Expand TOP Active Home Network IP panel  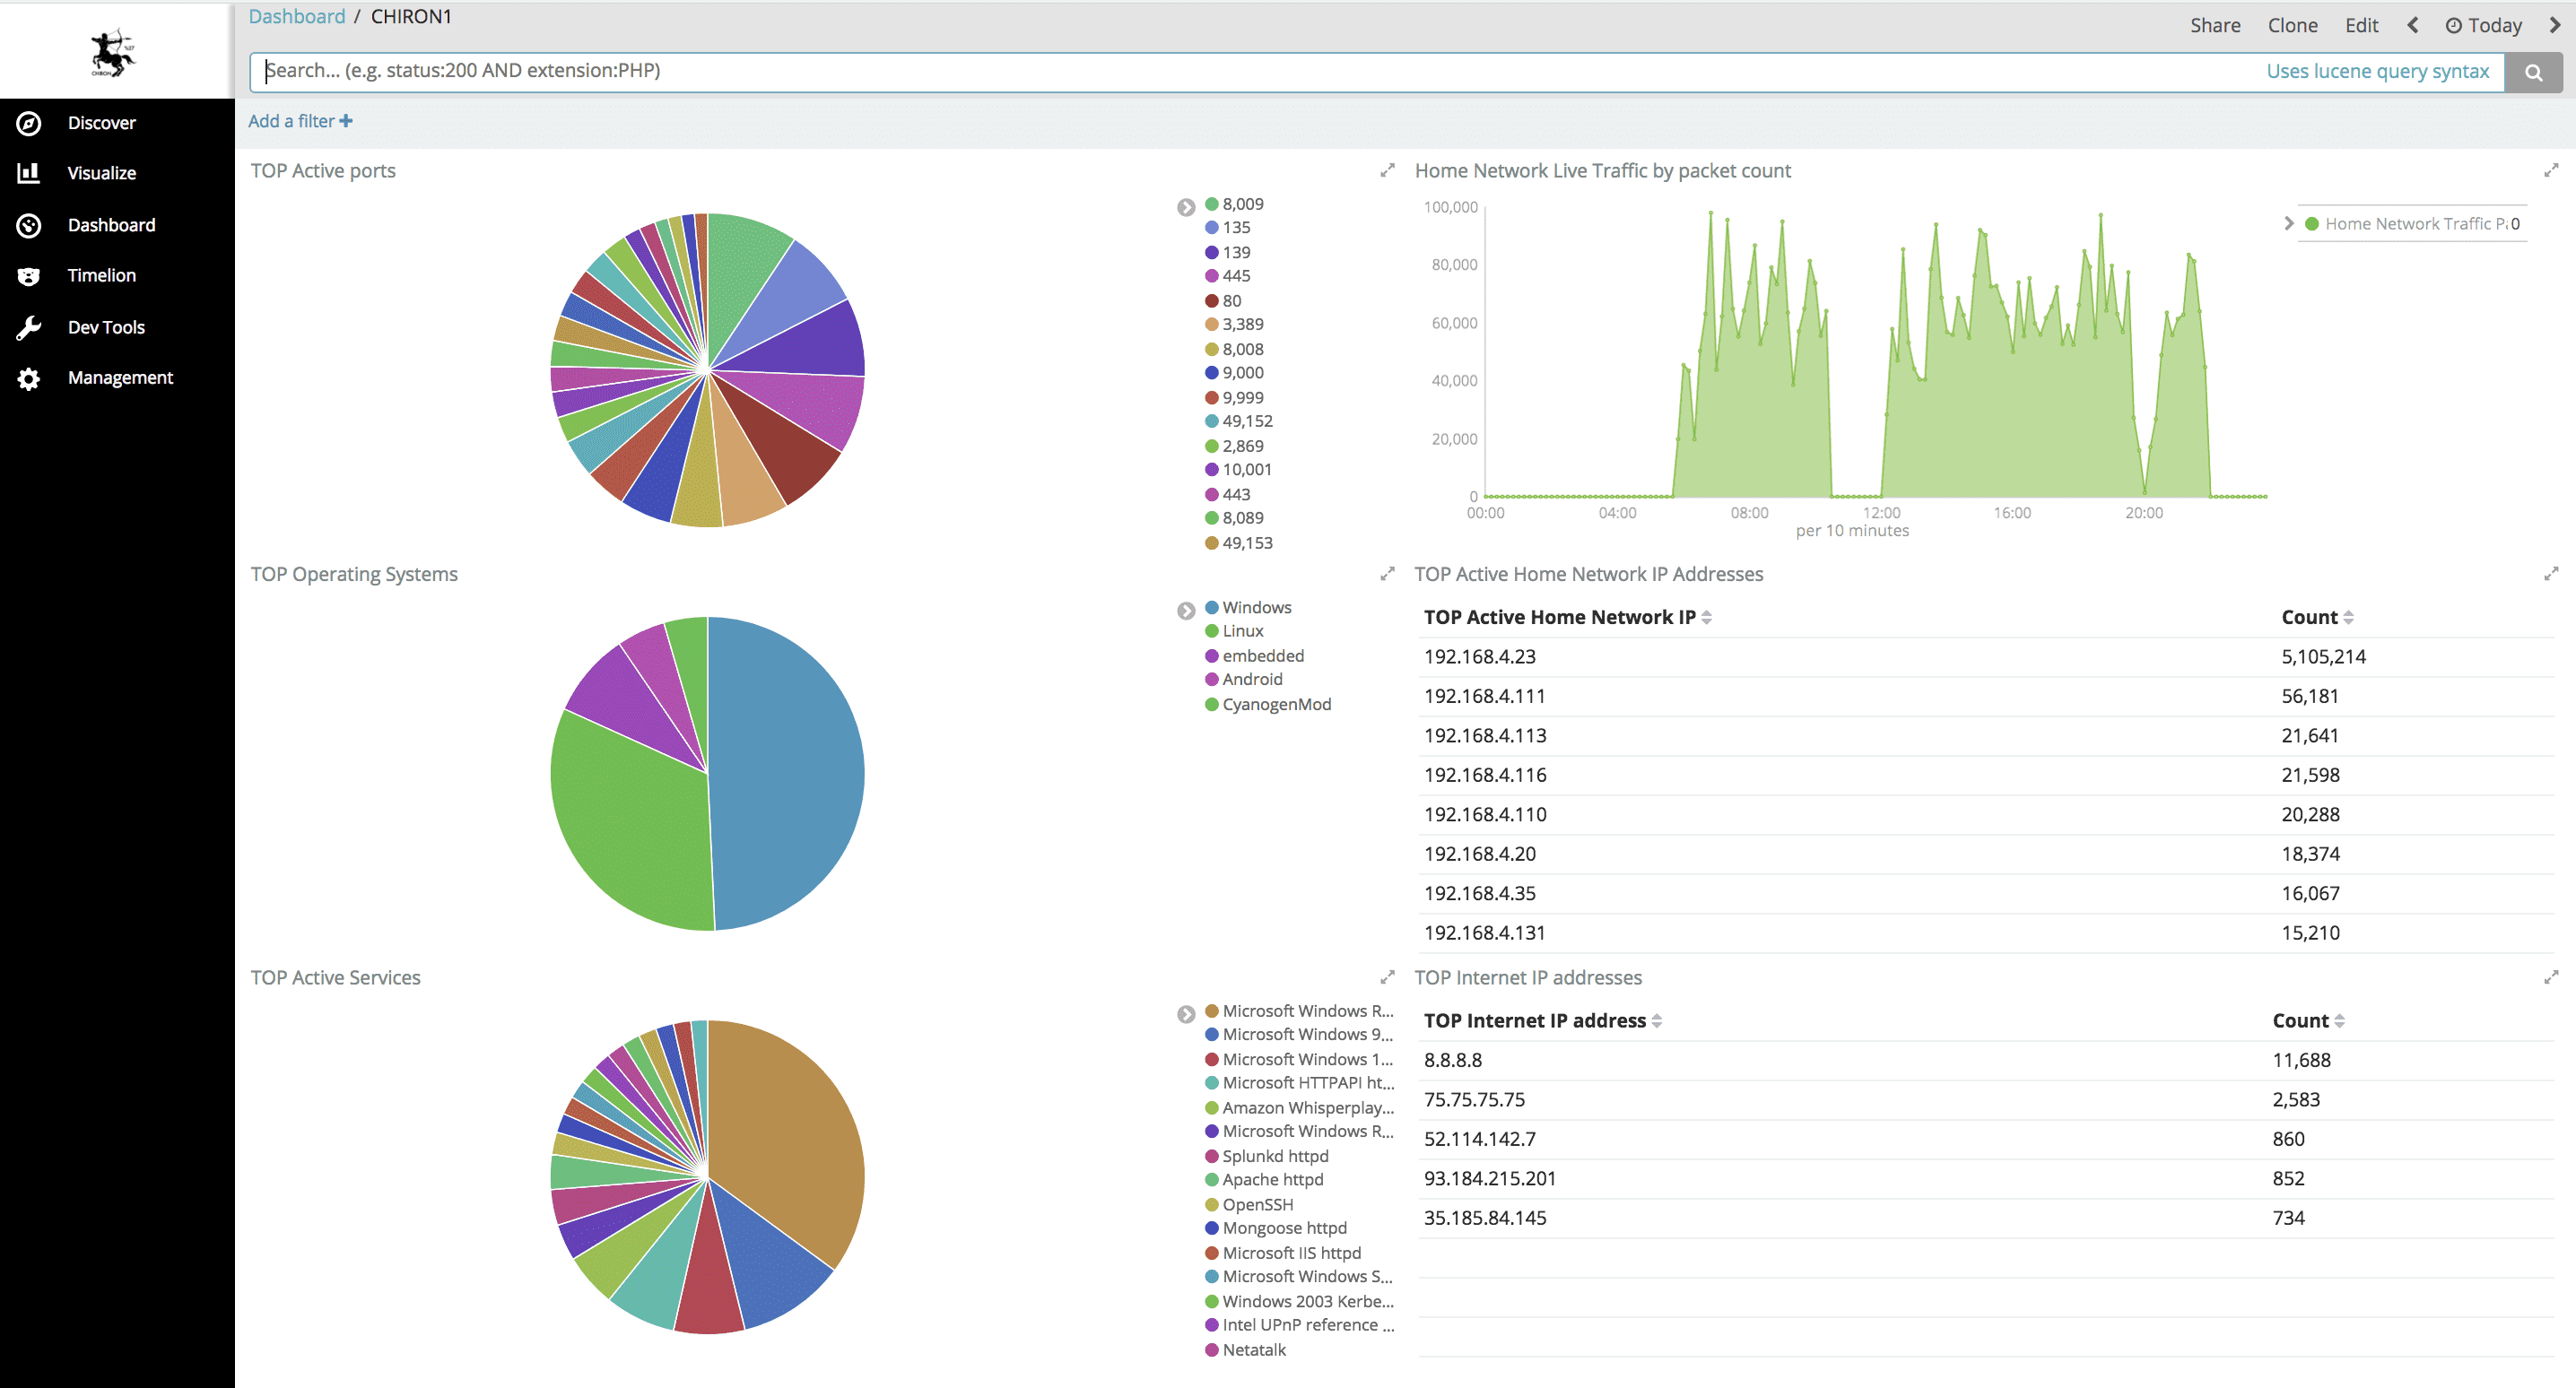click(x=2551, y=574)
